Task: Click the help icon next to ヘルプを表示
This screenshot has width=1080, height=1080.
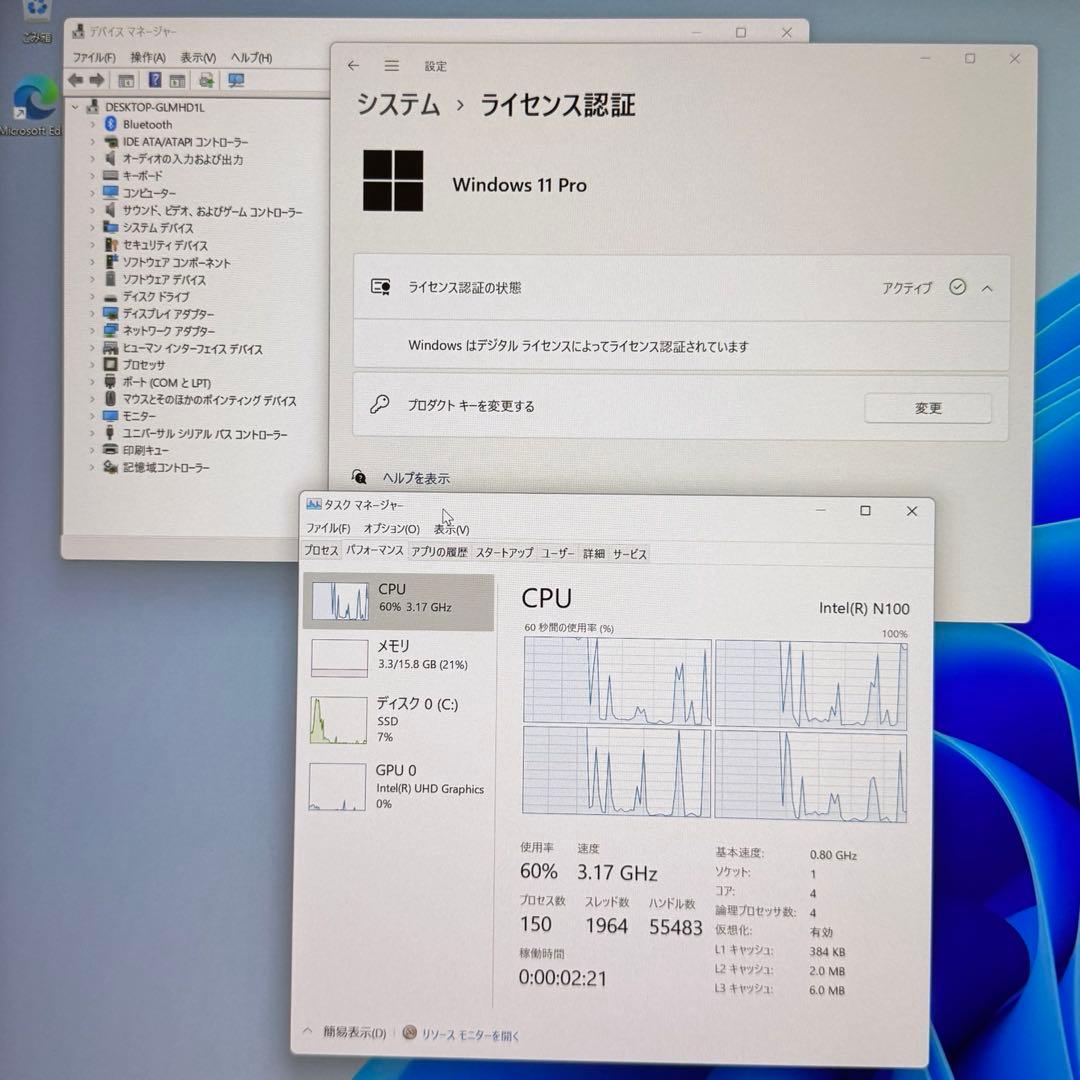Action: [360, 477]
